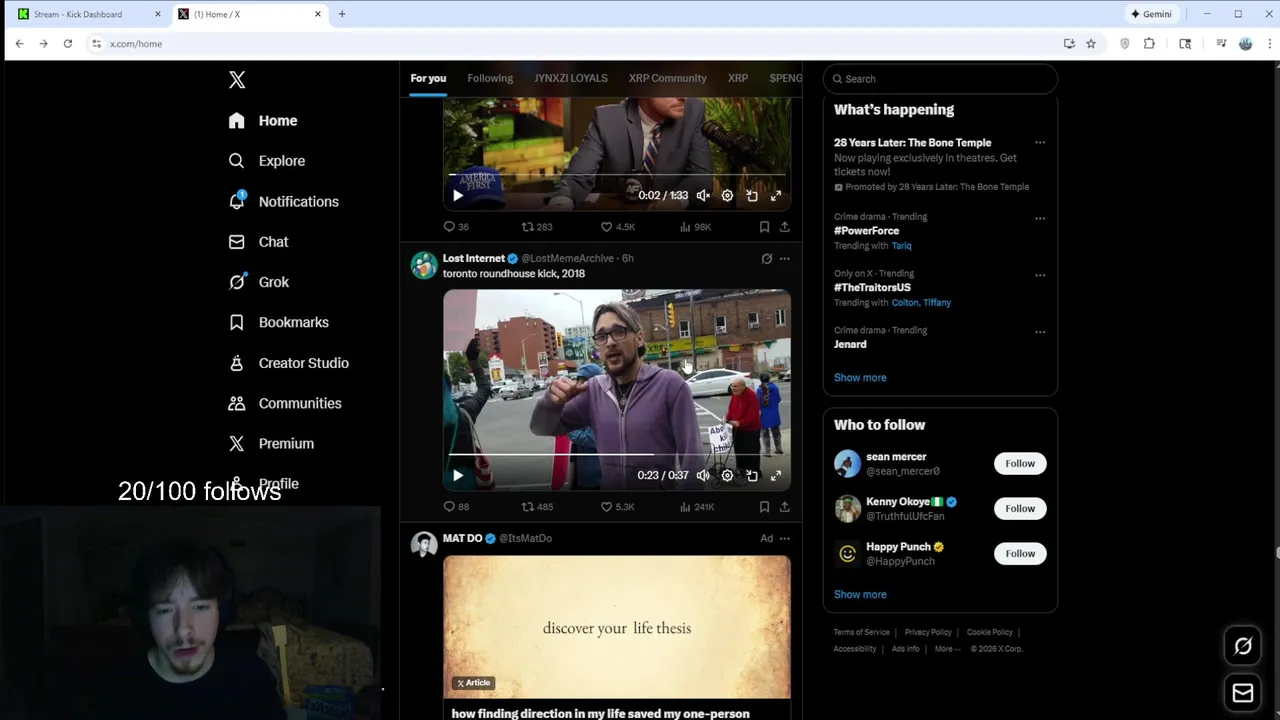
Task: Open Explore from the sidebar
Action: (x=266, y=161)
